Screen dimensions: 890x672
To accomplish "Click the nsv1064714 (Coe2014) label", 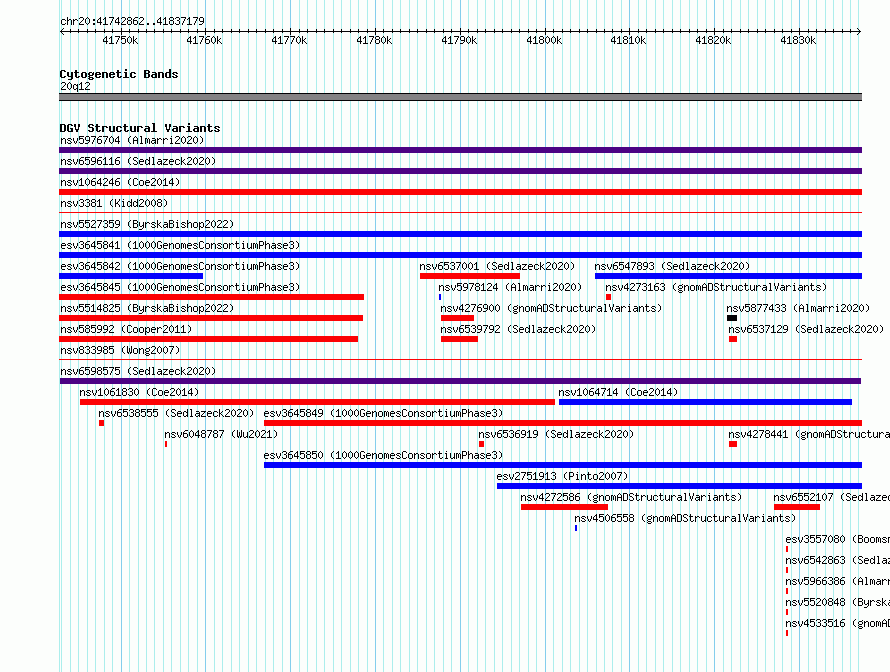I will tap(618, 392).
